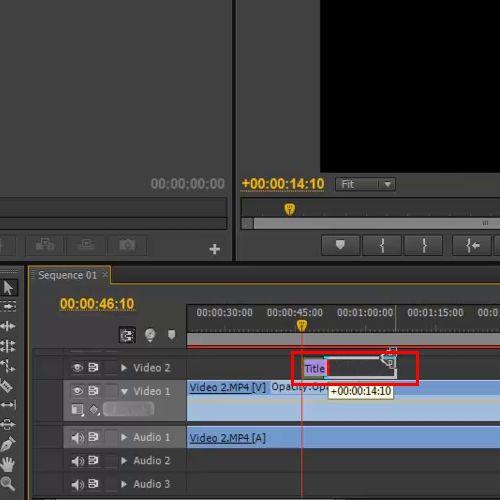
Task: Expand the Video 2 track
Action: point(124,368)
